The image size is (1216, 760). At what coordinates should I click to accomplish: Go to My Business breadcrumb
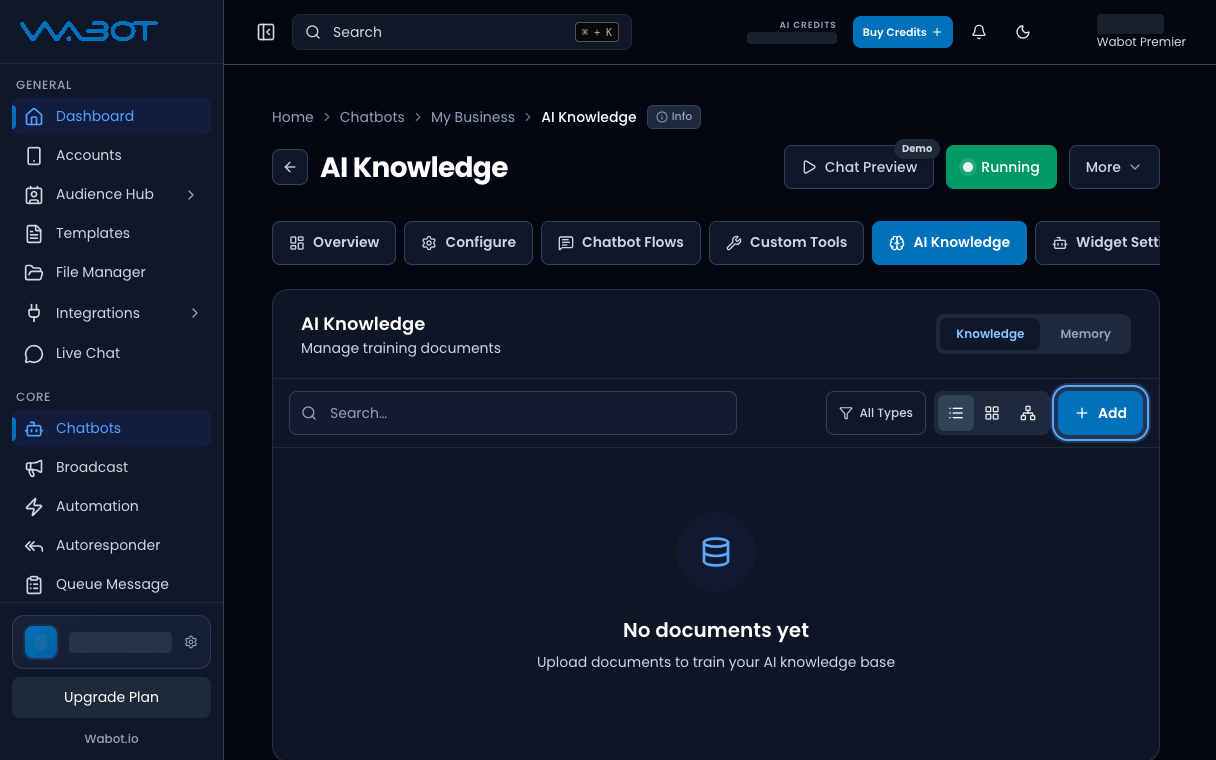[473, 117]
